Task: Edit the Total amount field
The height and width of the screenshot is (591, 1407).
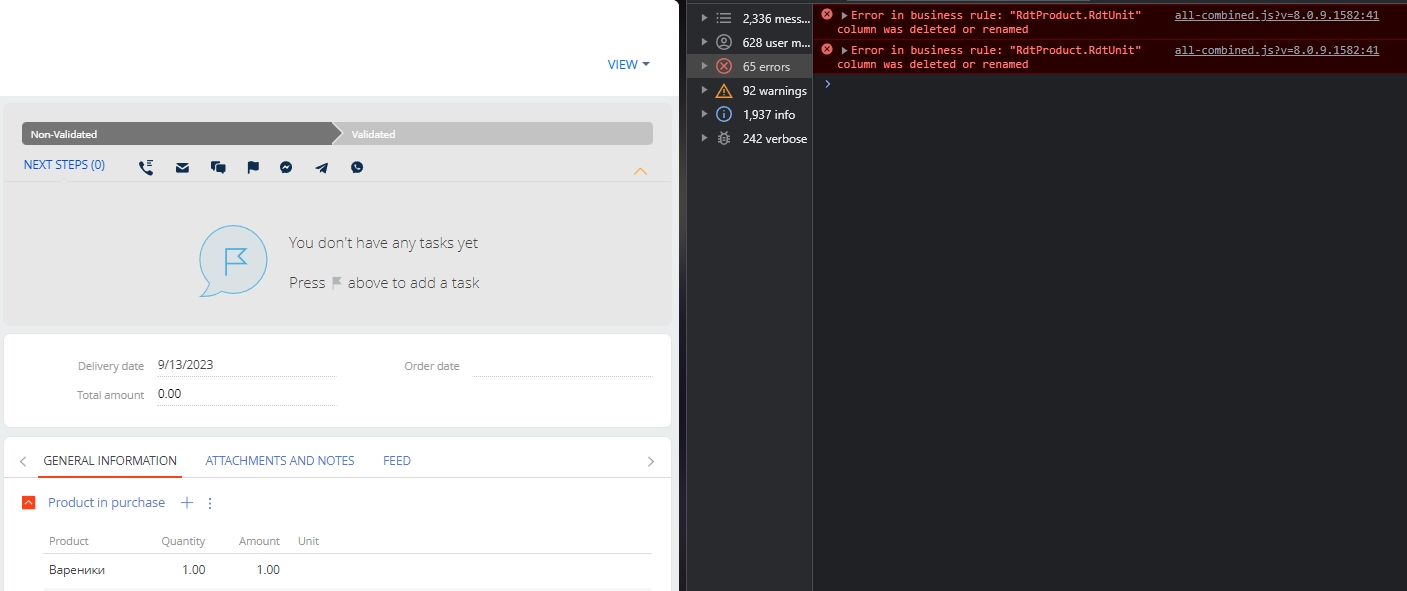Action: tap(246, 394)
